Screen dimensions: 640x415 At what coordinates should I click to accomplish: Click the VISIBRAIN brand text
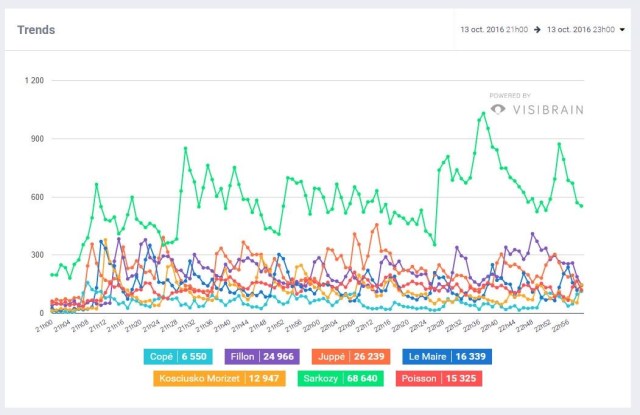548,110
